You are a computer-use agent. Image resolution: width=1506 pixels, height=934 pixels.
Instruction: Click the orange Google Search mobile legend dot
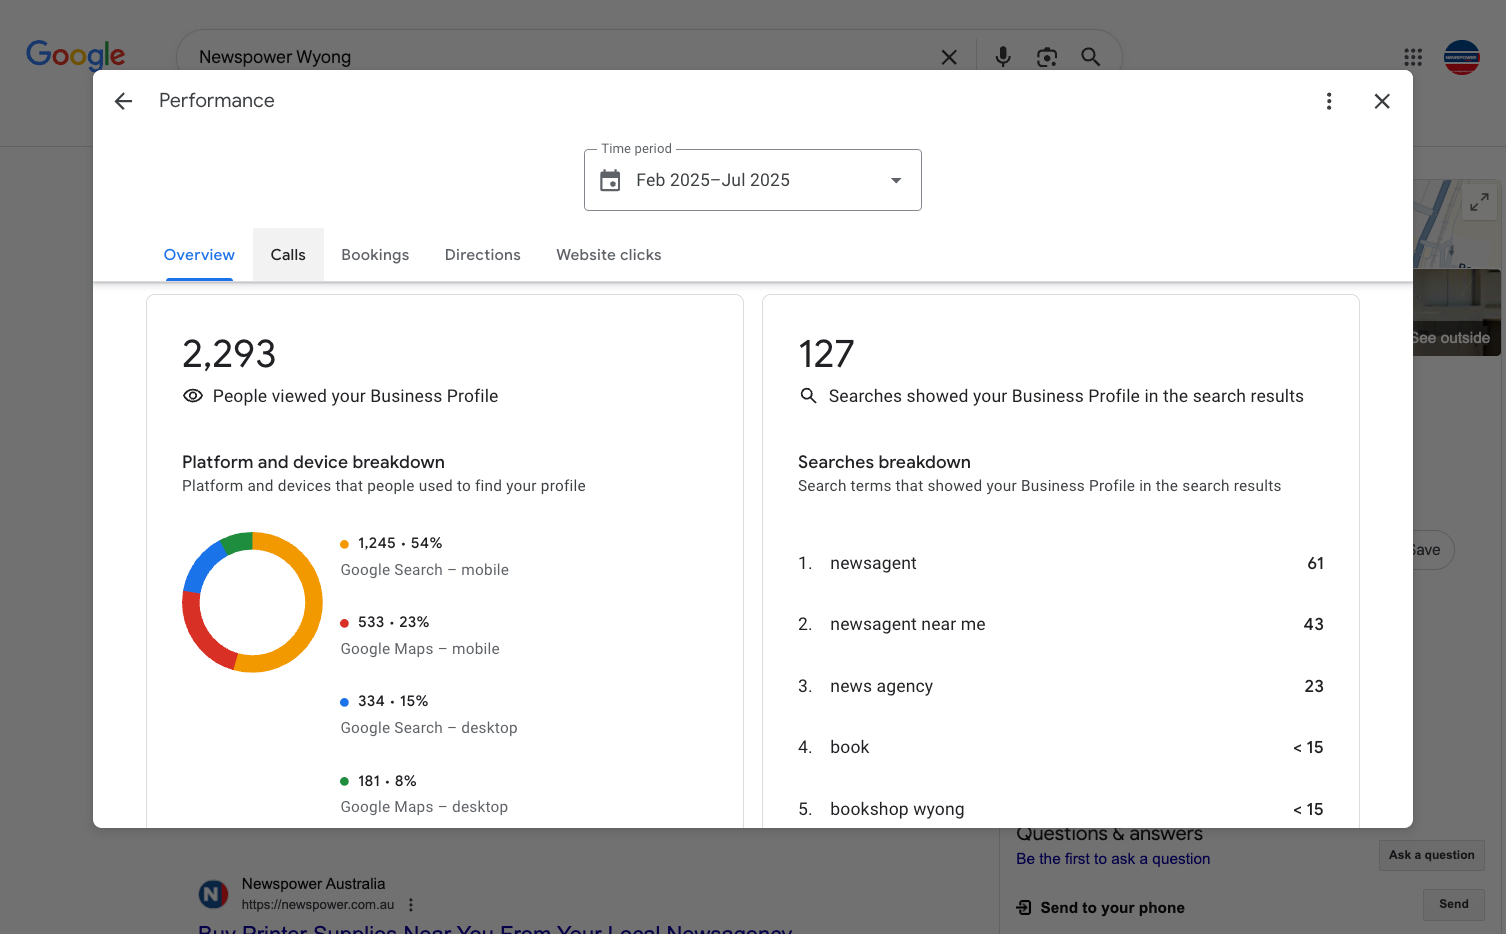coord(345,544)
